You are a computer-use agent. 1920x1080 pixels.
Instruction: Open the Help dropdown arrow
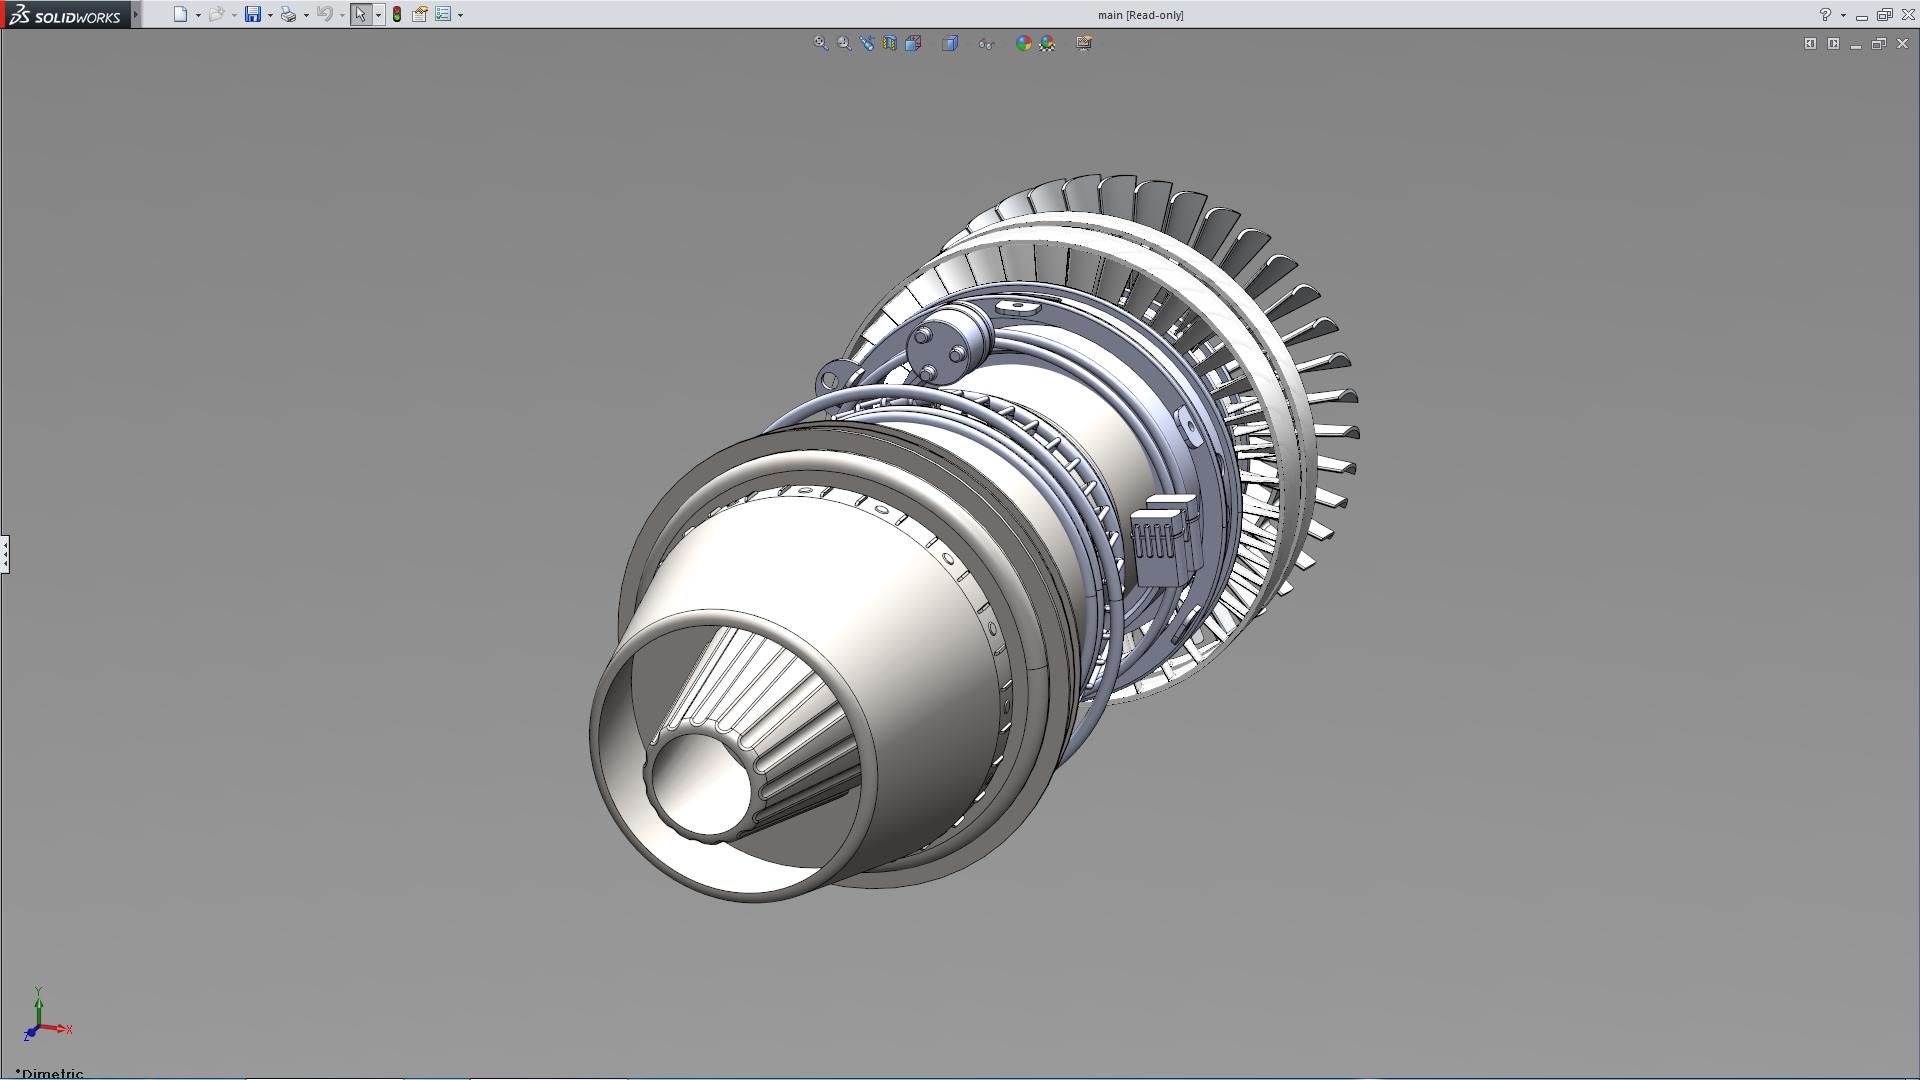pyautogui.click(x=1843, y=15)
